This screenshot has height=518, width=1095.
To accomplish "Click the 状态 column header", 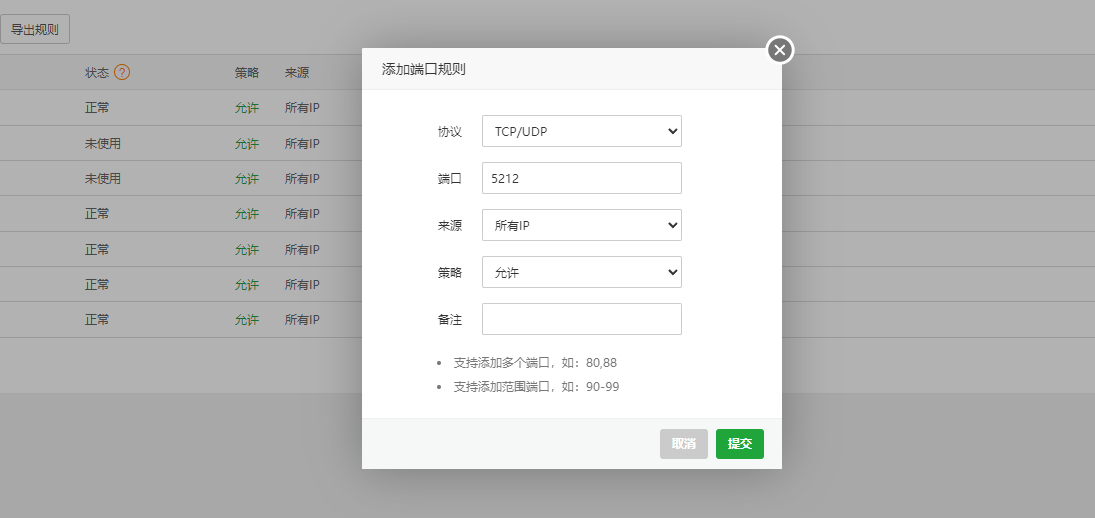I will point(97,72).
